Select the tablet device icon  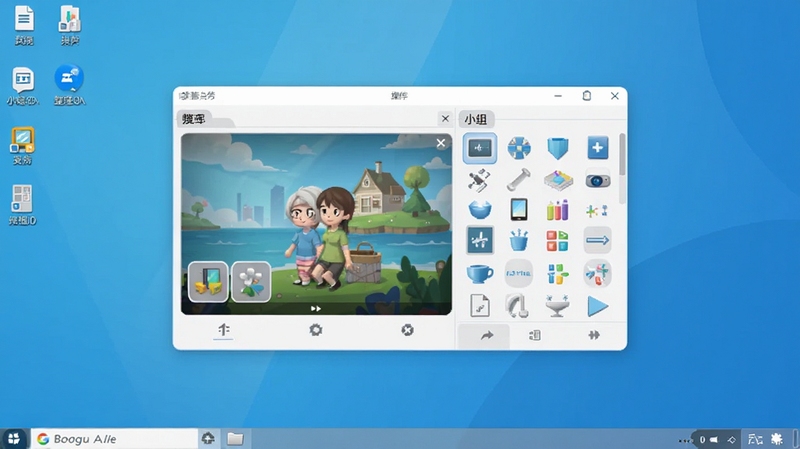pos(519,210)
